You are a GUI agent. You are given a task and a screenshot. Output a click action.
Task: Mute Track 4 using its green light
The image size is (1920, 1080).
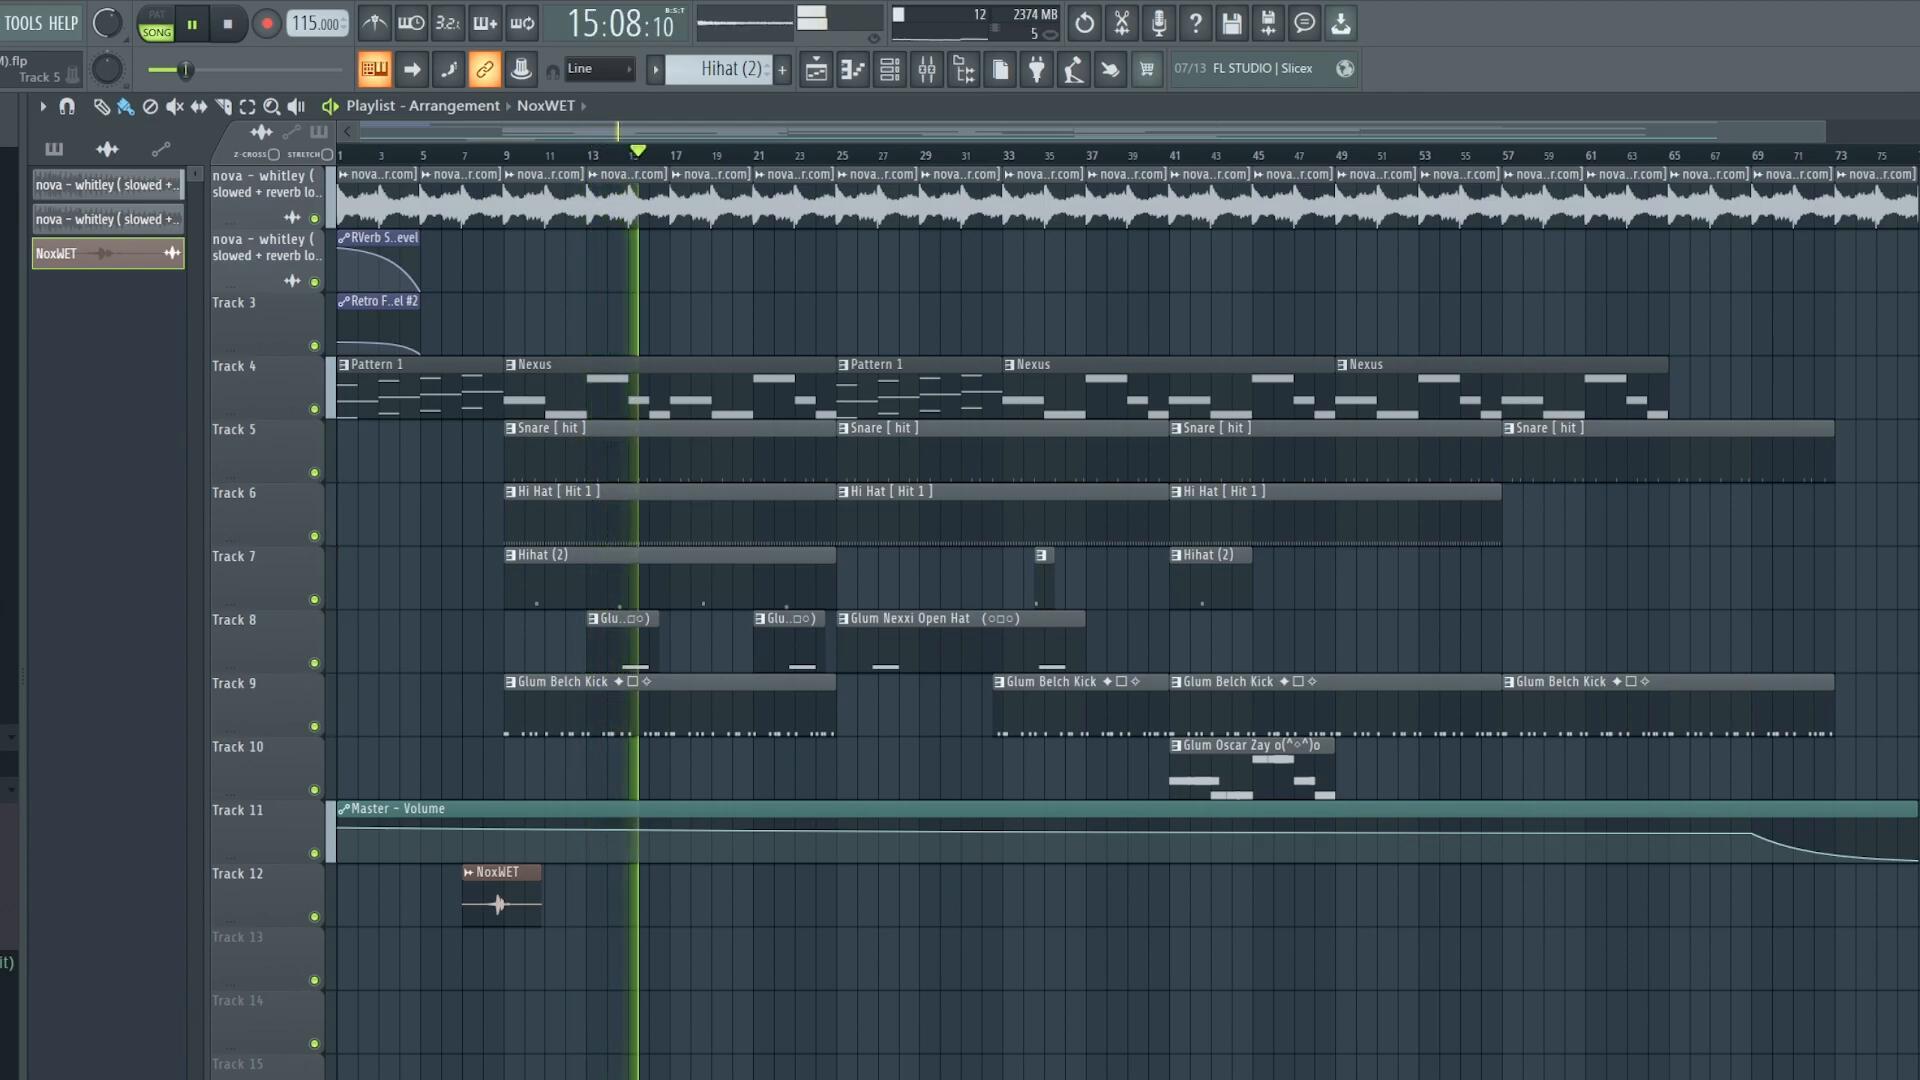(x=314, y=409)
